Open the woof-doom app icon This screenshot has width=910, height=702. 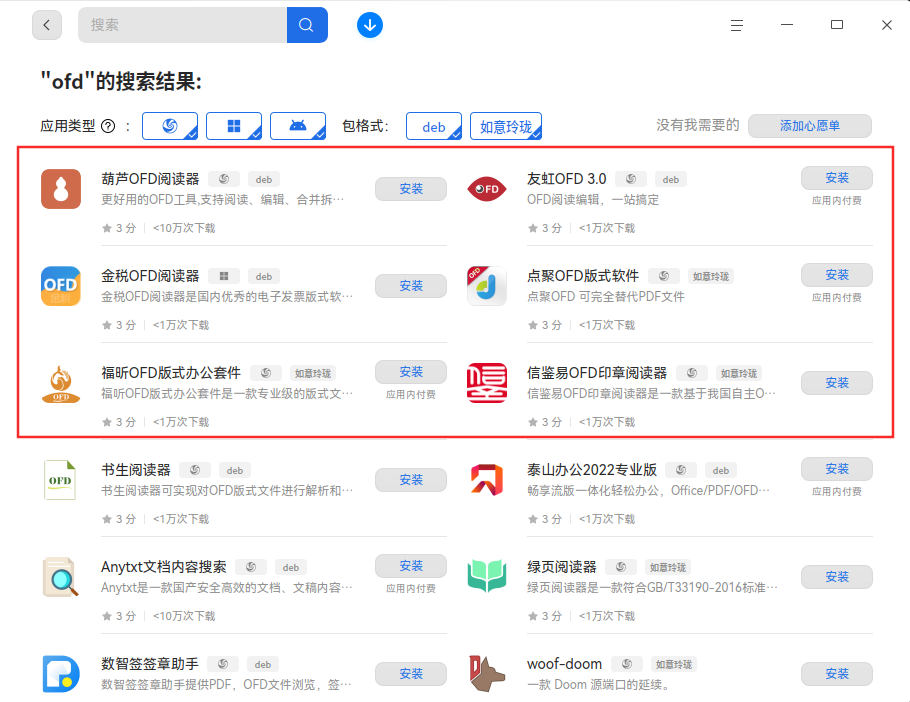pos(487,674)
